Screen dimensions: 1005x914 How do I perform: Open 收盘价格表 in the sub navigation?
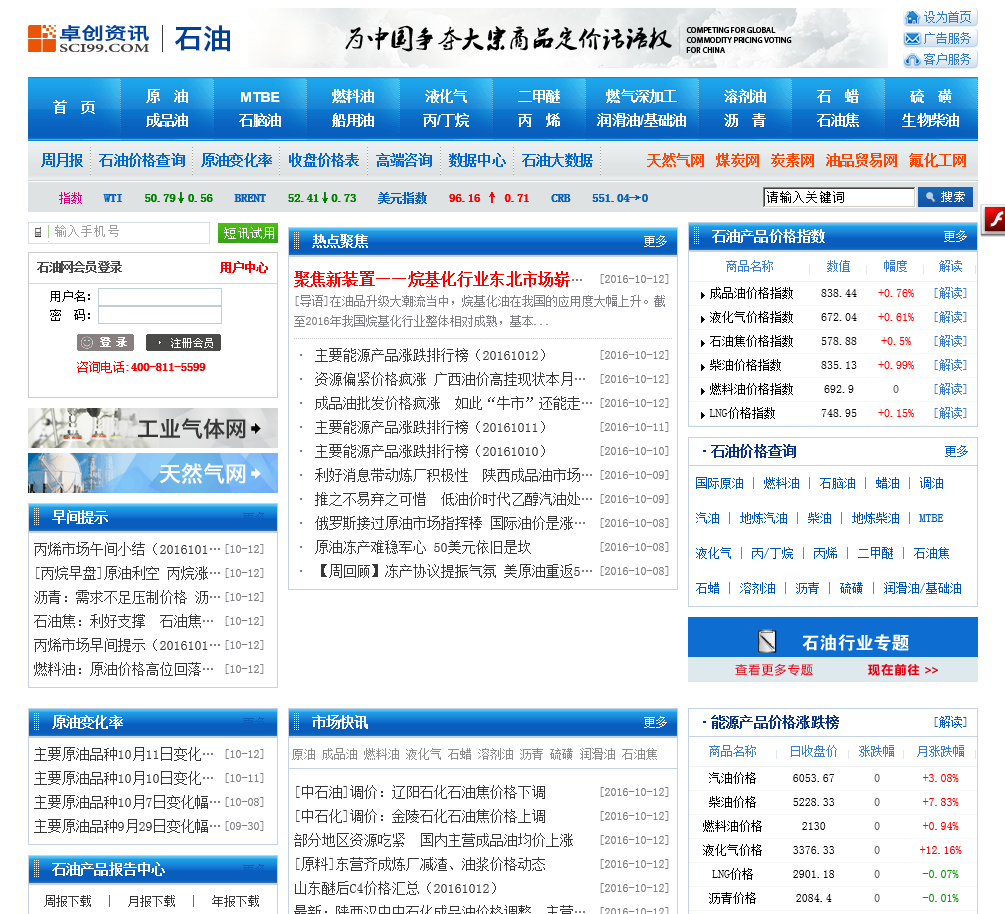point(323,160)
